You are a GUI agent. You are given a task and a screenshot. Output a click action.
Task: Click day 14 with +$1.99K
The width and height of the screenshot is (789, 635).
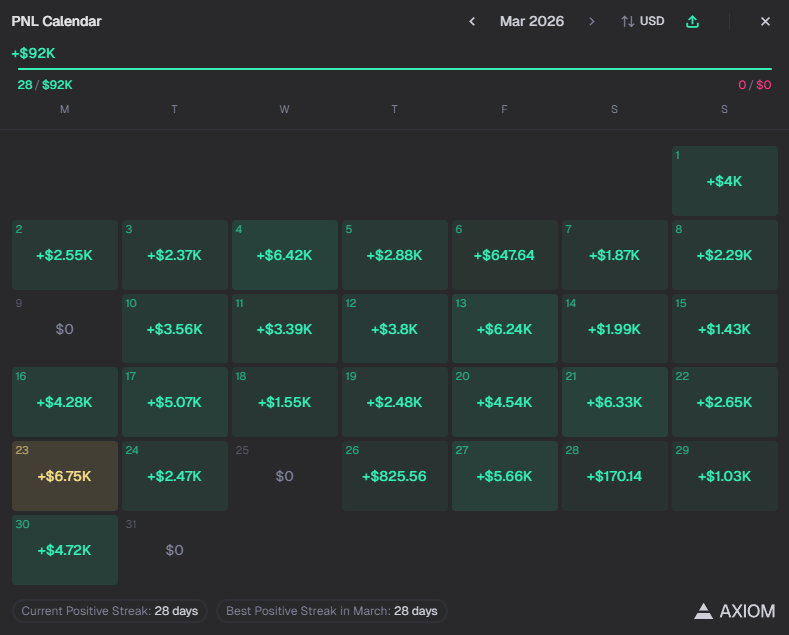[x=614, y=329]
